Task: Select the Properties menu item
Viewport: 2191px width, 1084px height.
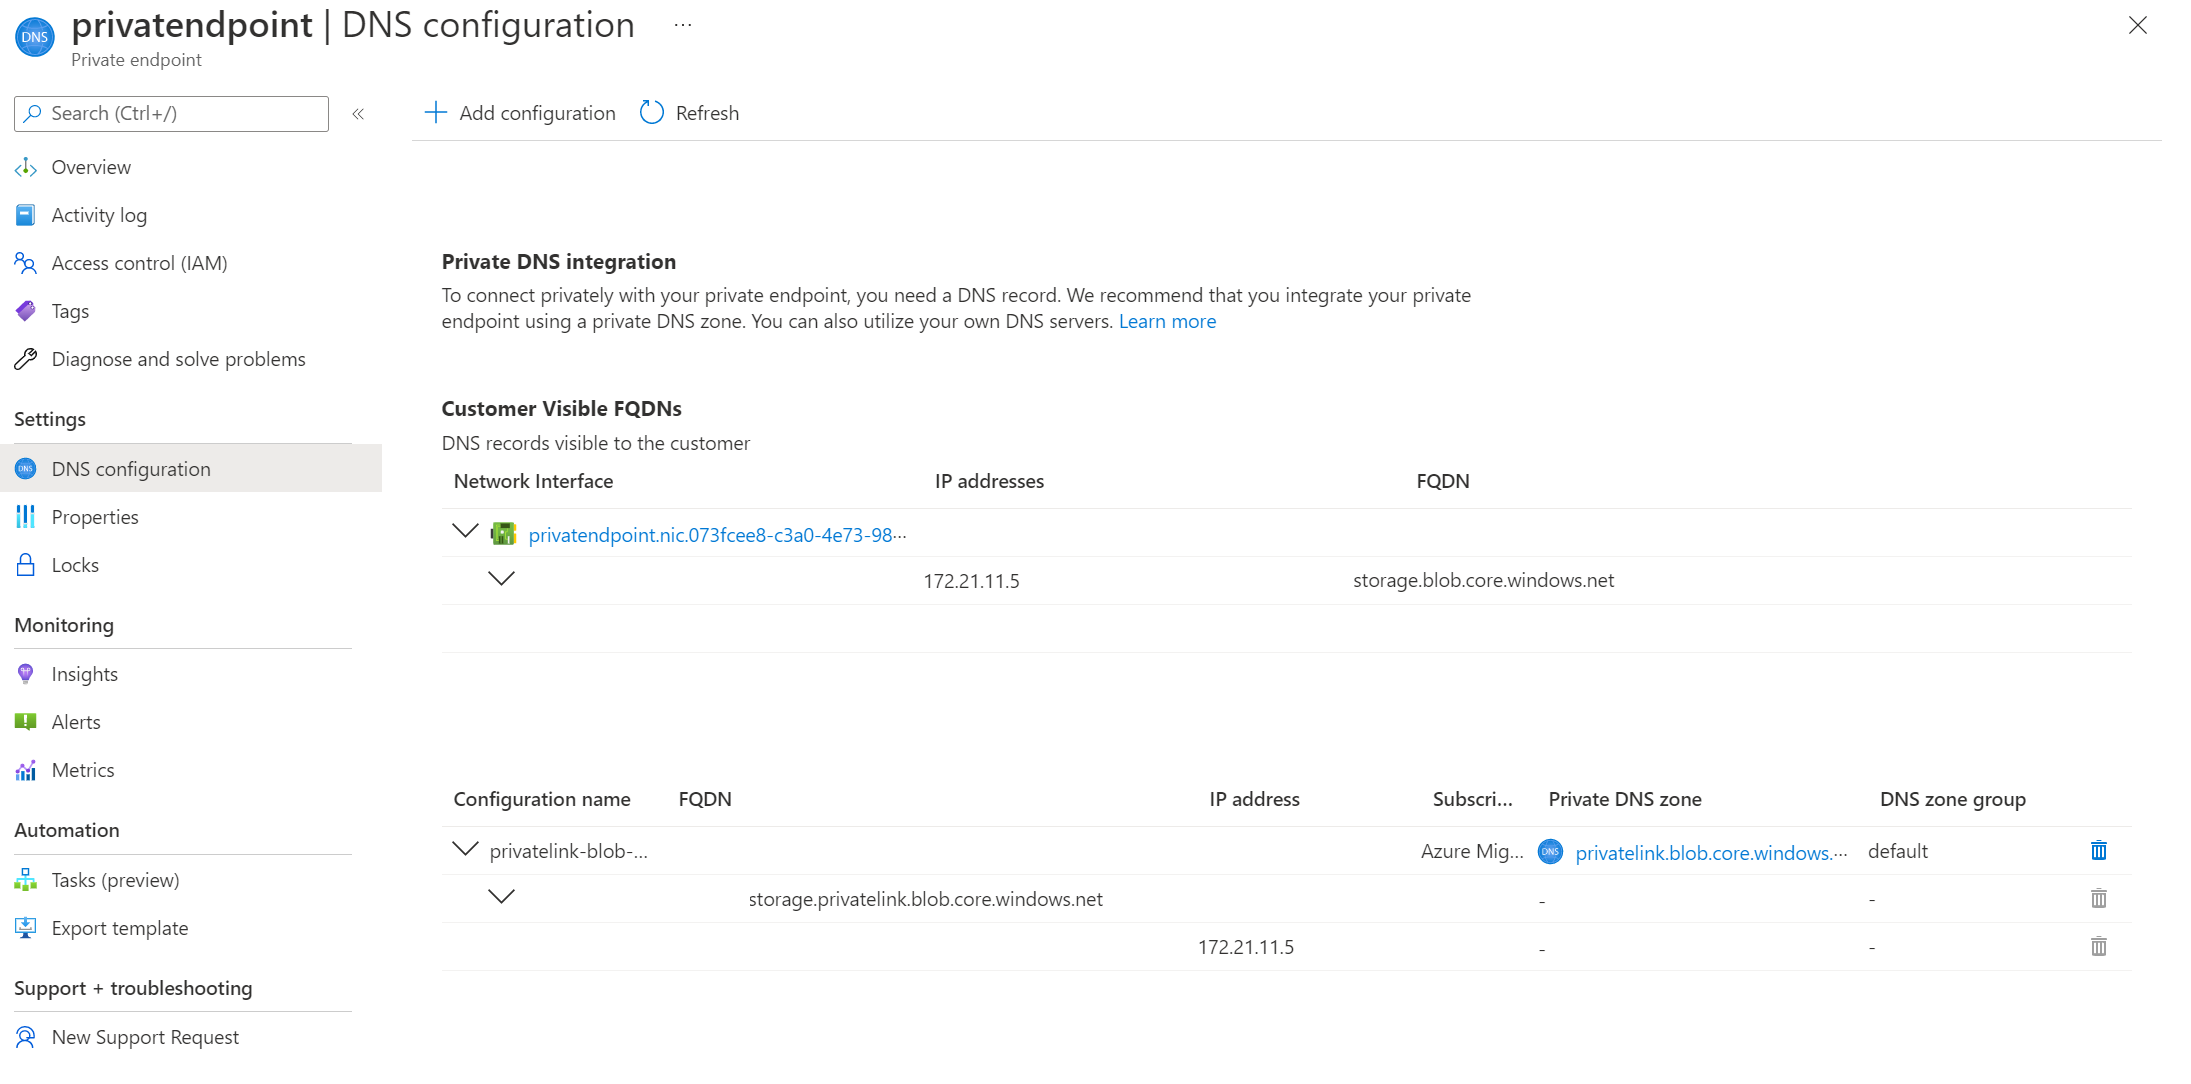Action: [94, 515]
